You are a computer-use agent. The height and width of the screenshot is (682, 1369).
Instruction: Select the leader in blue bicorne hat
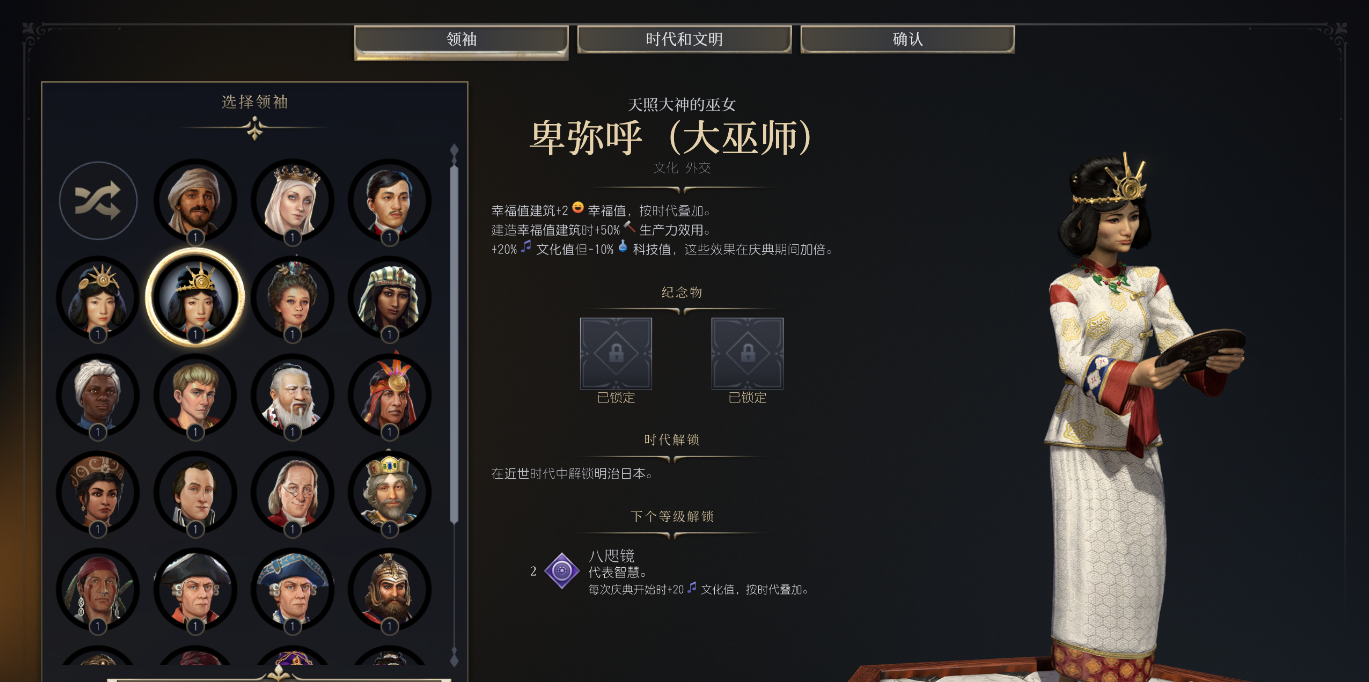point(292,589)
